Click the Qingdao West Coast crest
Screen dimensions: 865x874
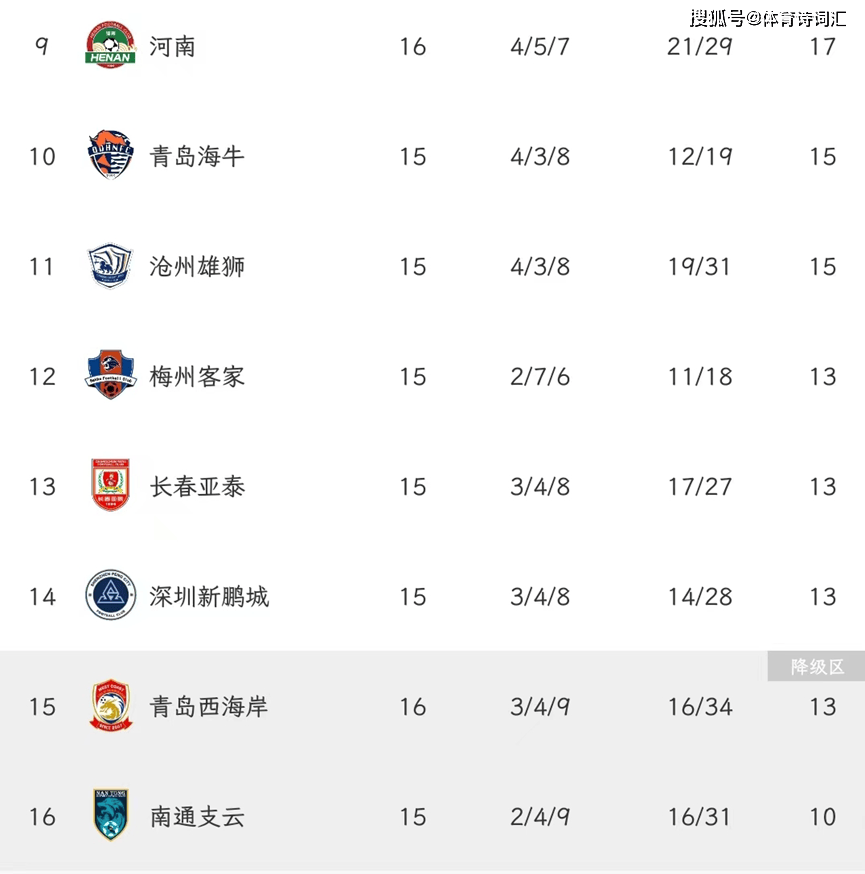pyautogui.click(x=110, y=705)
